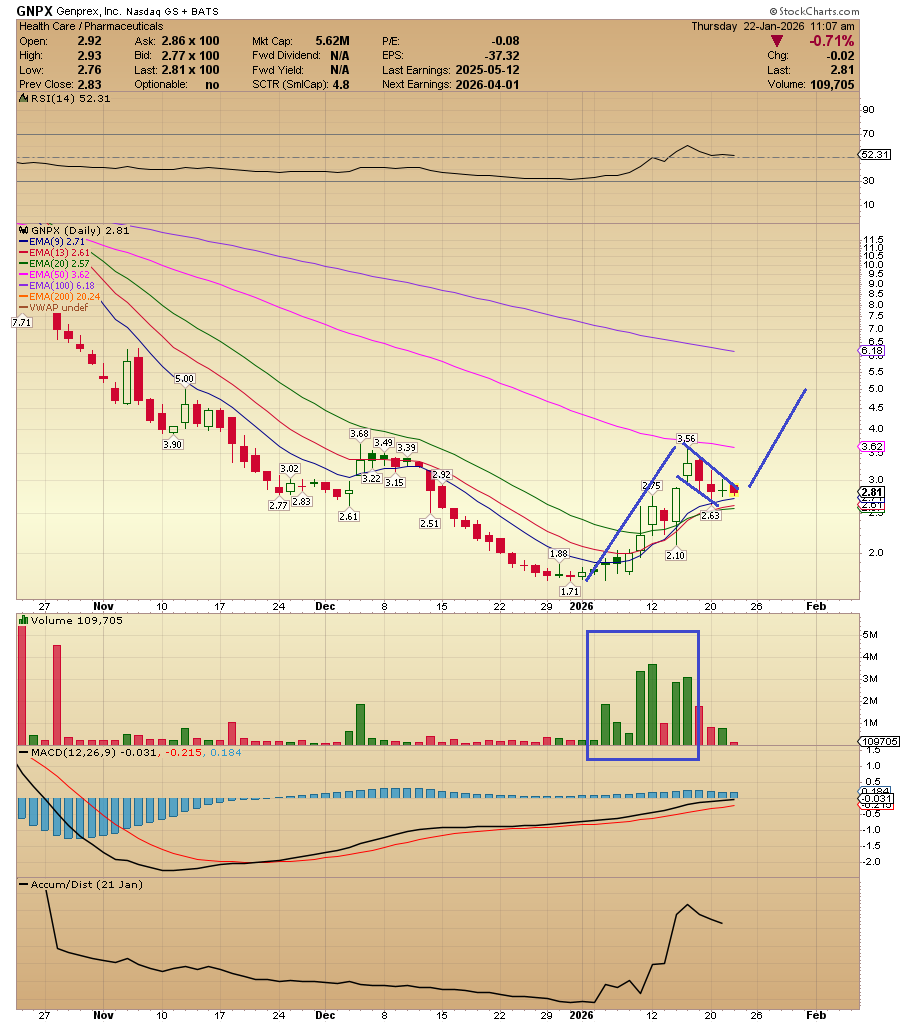Click the 2.51 low price label
Screen dimensions: 900x1023
[429, 523]
